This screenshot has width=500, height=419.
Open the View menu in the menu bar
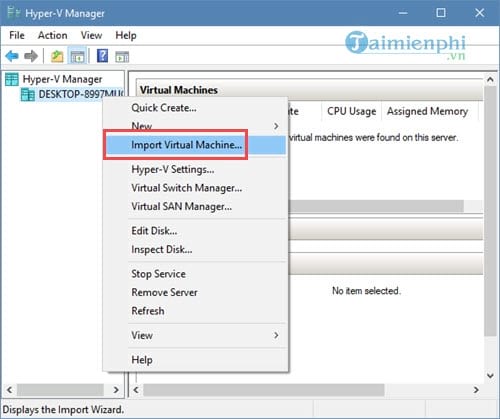point(91,35)
